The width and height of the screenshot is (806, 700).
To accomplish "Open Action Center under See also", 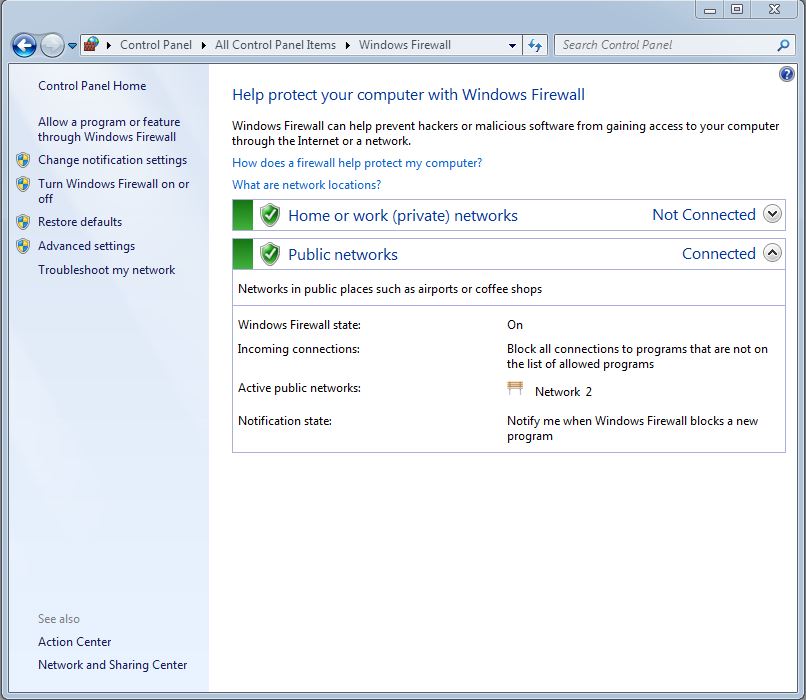I will coord(75,642).
